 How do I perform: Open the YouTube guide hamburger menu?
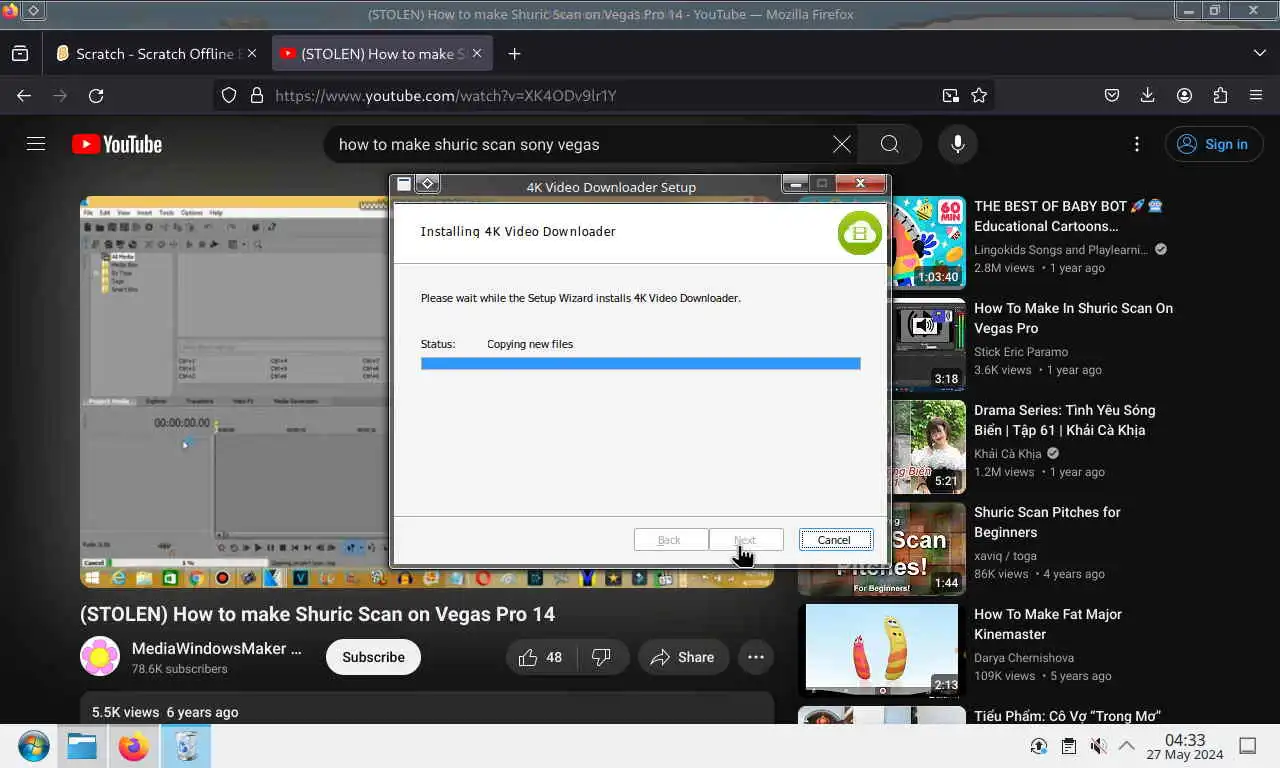click(36, 144)
